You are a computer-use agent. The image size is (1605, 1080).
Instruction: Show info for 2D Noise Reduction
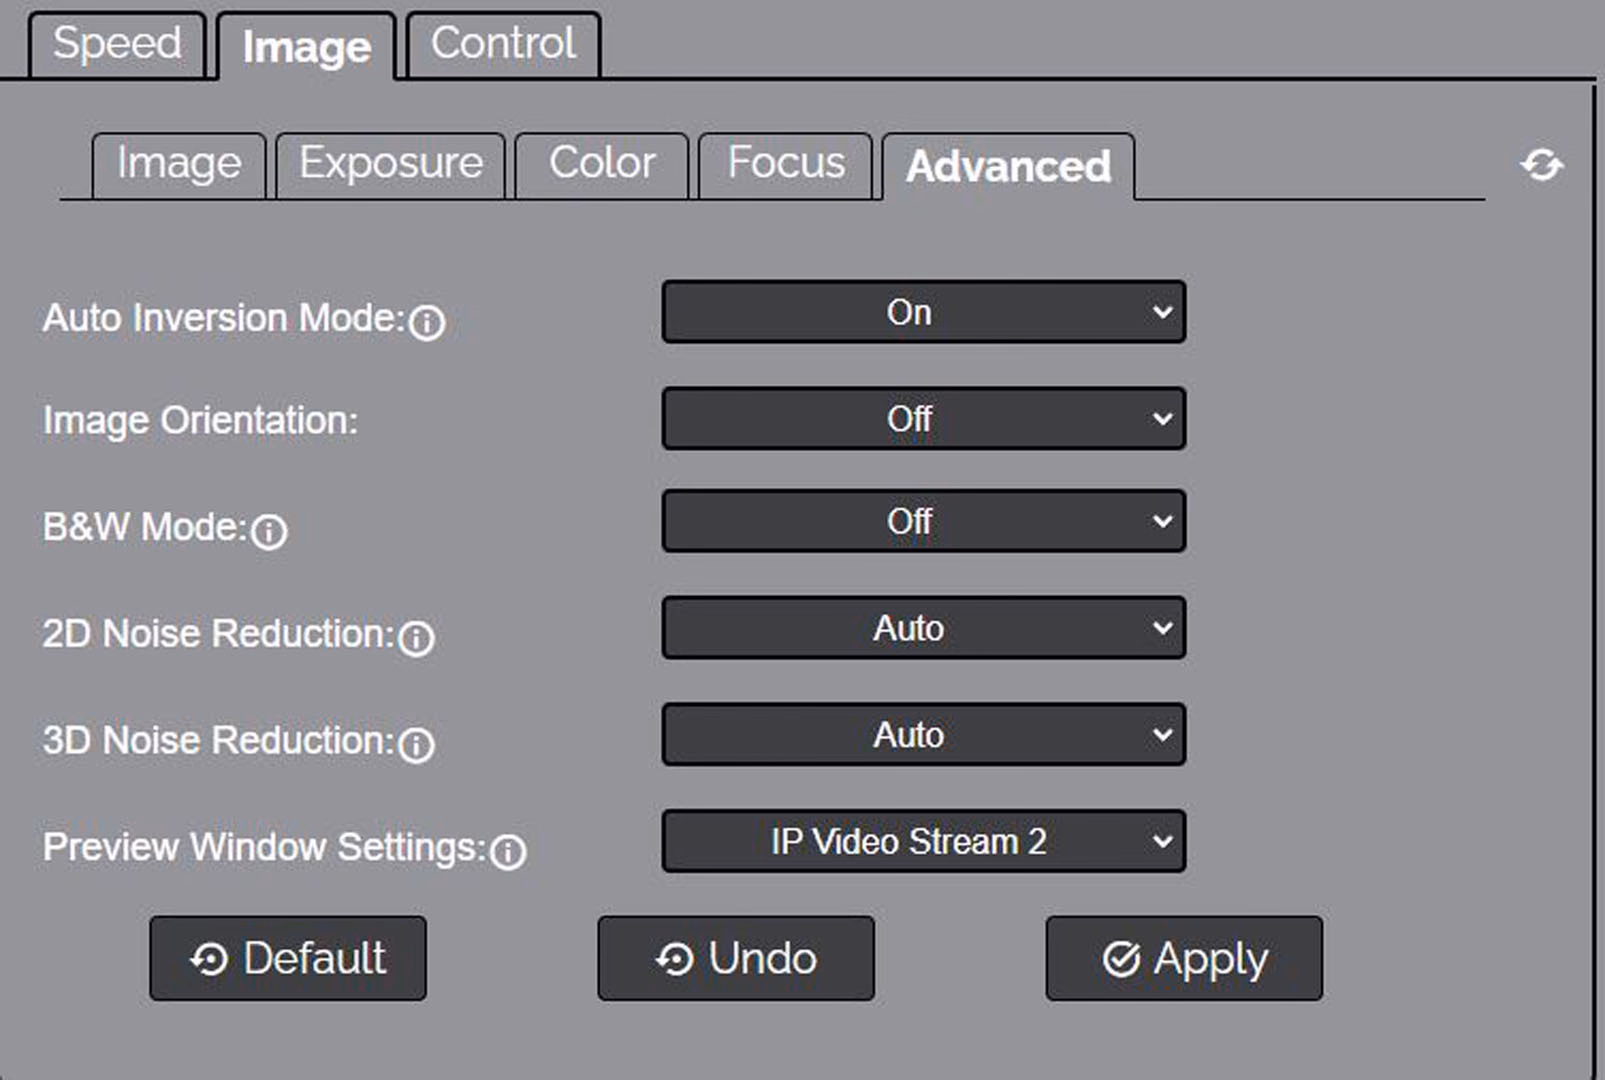[x=416, y=638]
